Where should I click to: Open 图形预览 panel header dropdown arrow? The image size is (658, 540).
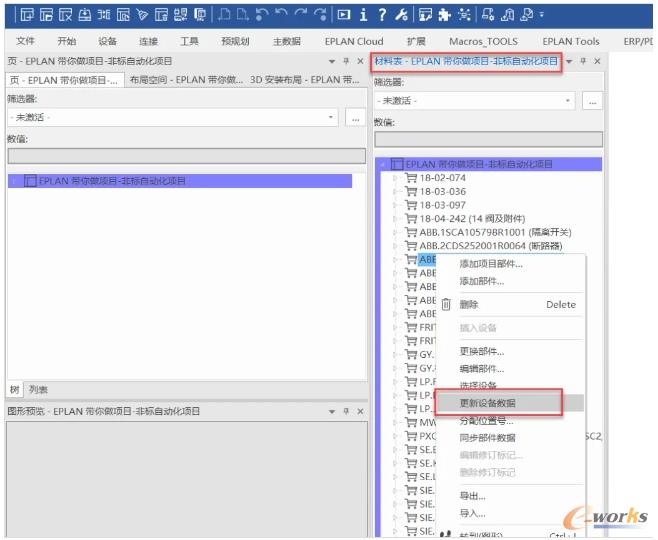click(332, 412)
